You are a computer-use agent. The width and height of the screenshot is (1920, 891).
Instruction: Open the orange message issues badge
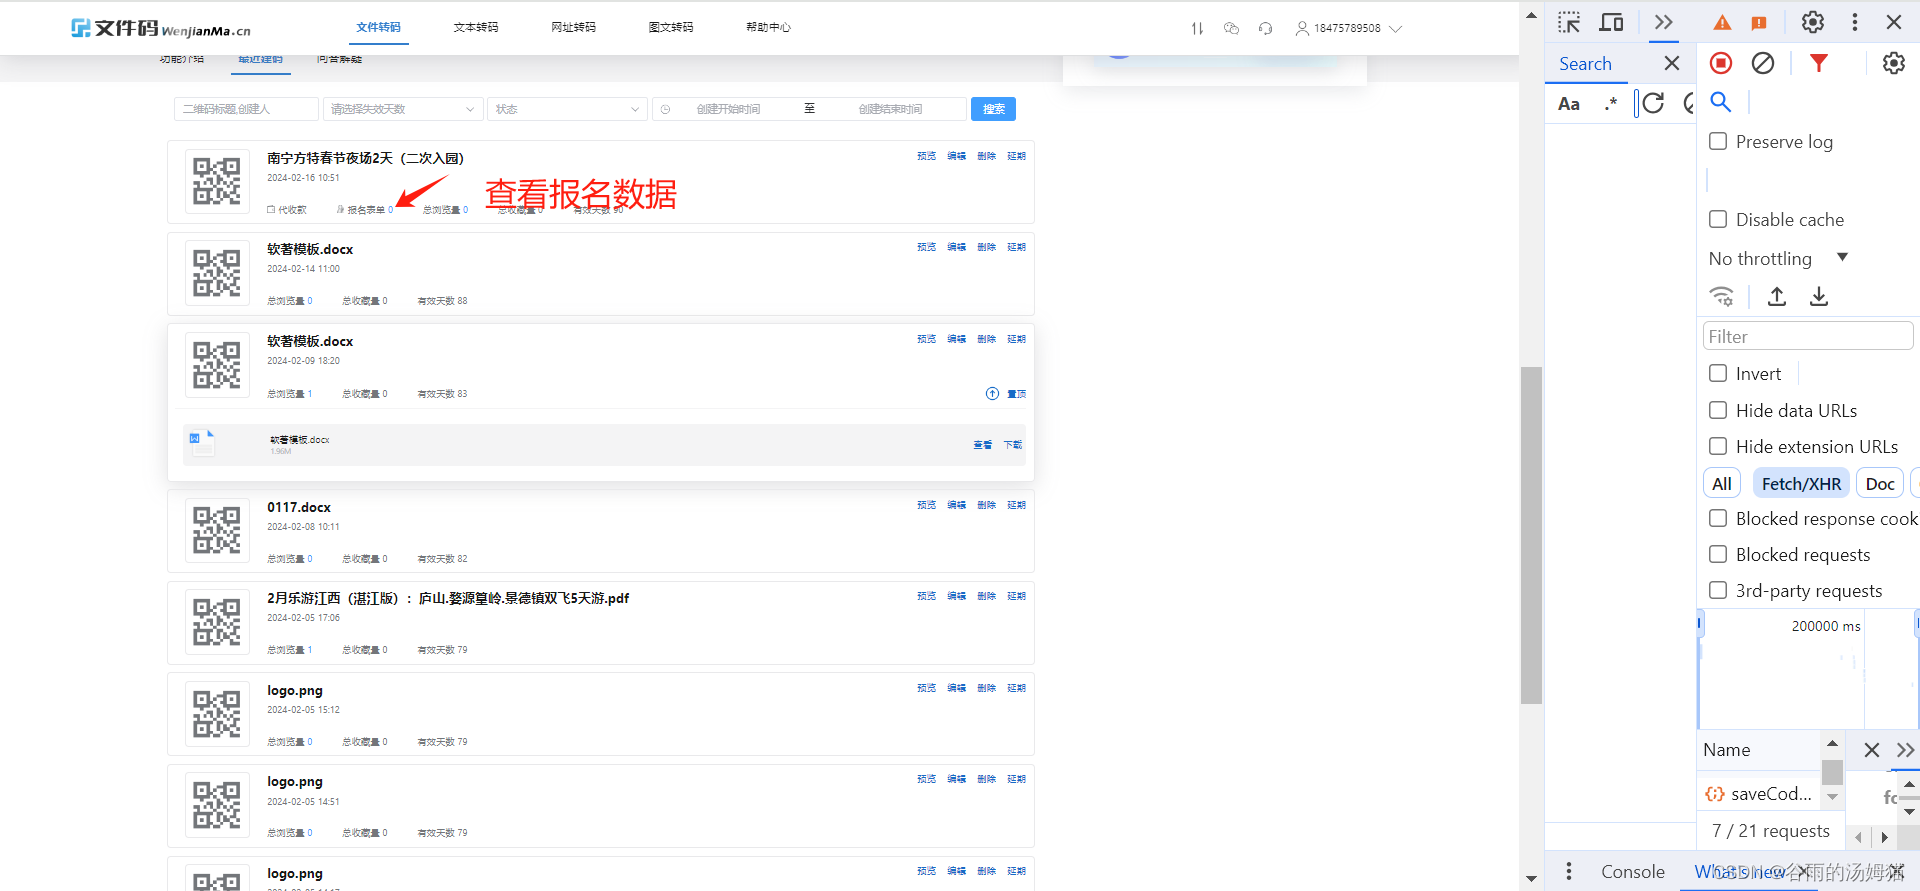point(1759,23)
